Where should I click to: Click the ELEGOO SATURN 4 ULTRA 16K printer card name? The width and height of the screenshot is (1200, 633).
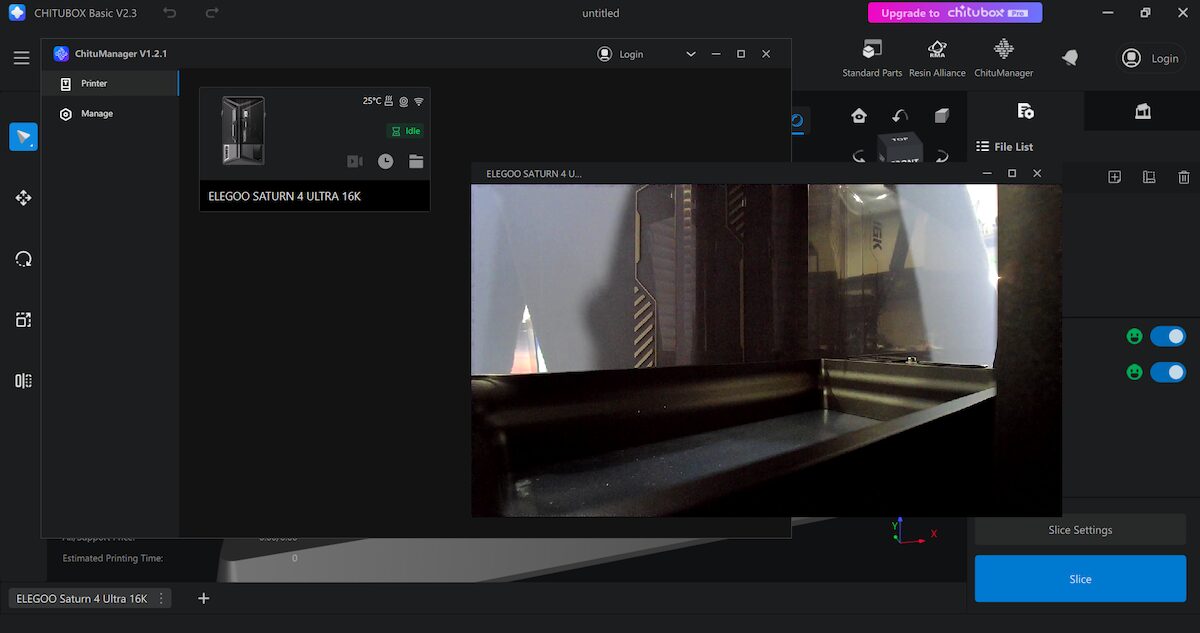pos(284,196)
